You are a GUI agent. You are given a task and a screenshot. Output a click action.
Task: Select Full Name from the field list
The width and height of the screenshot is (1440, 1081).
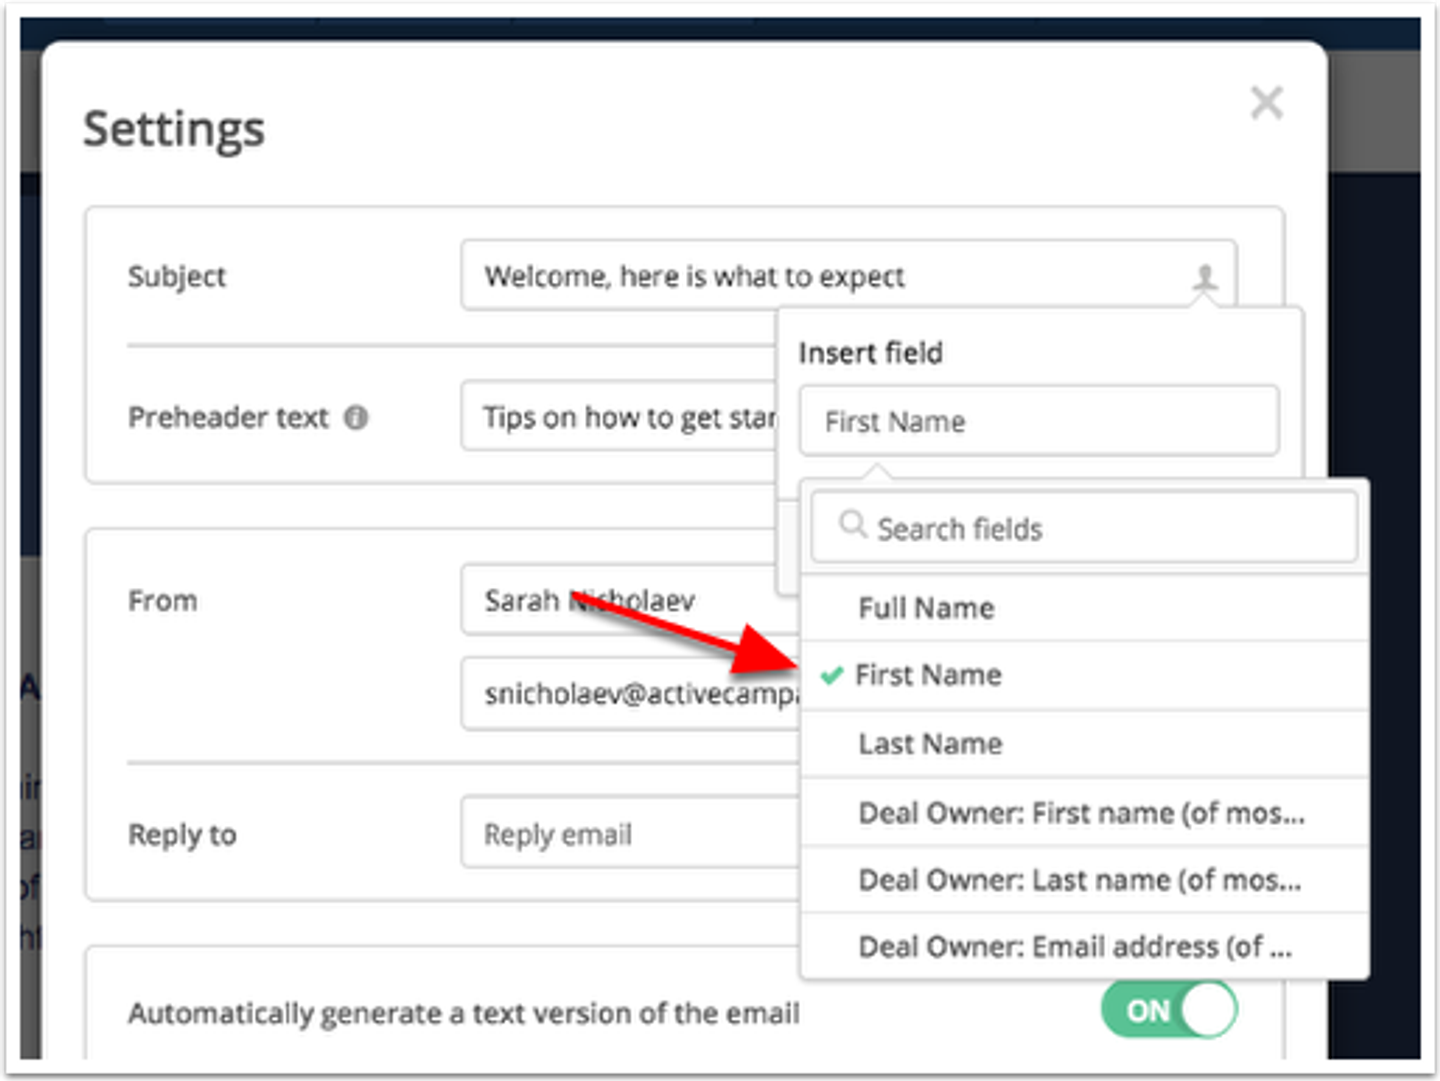pos(925,607)
